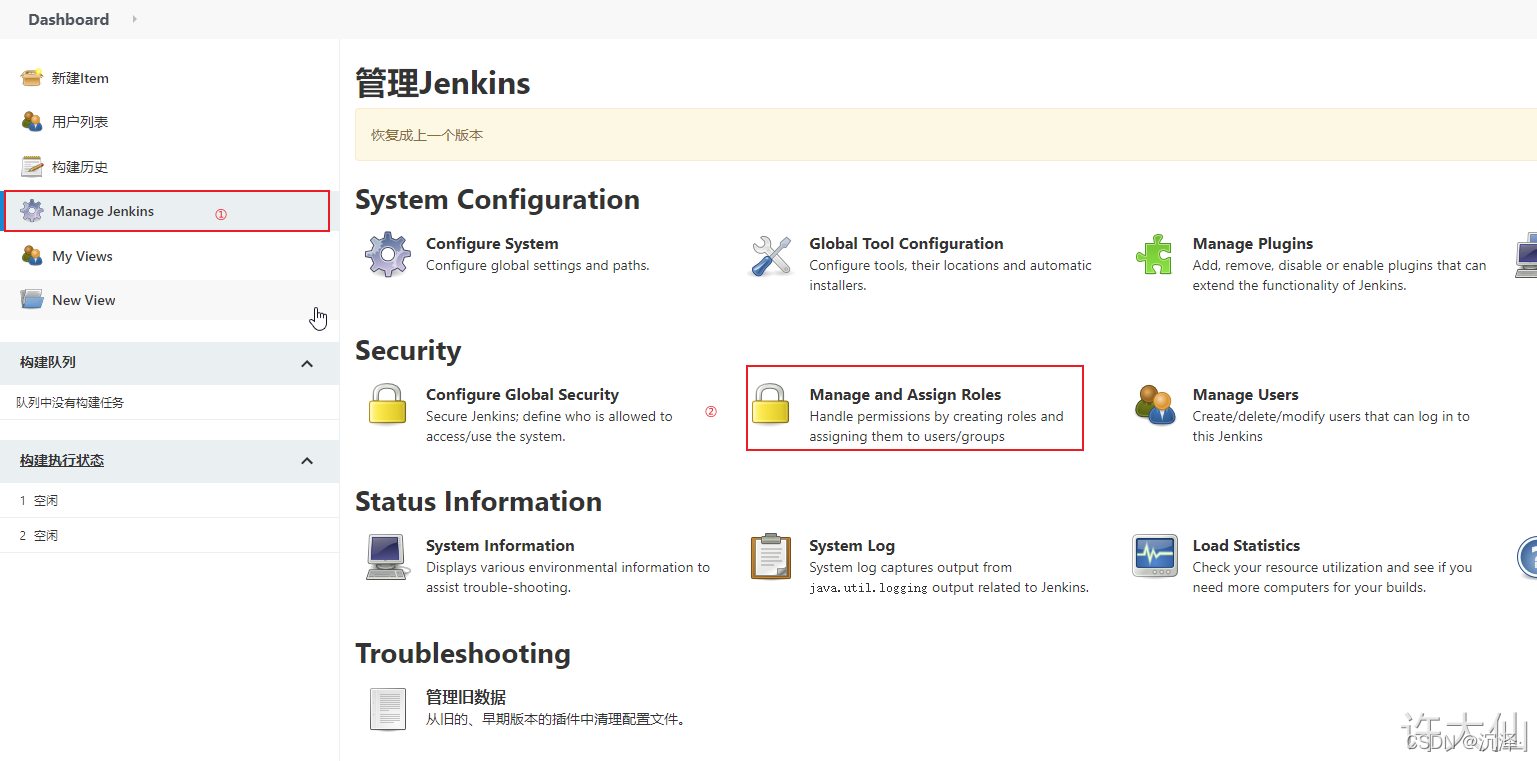Open 用户列表 in the sidebar
The image size is (1537, 761).
pyautogui.click(x=80, y=122)
